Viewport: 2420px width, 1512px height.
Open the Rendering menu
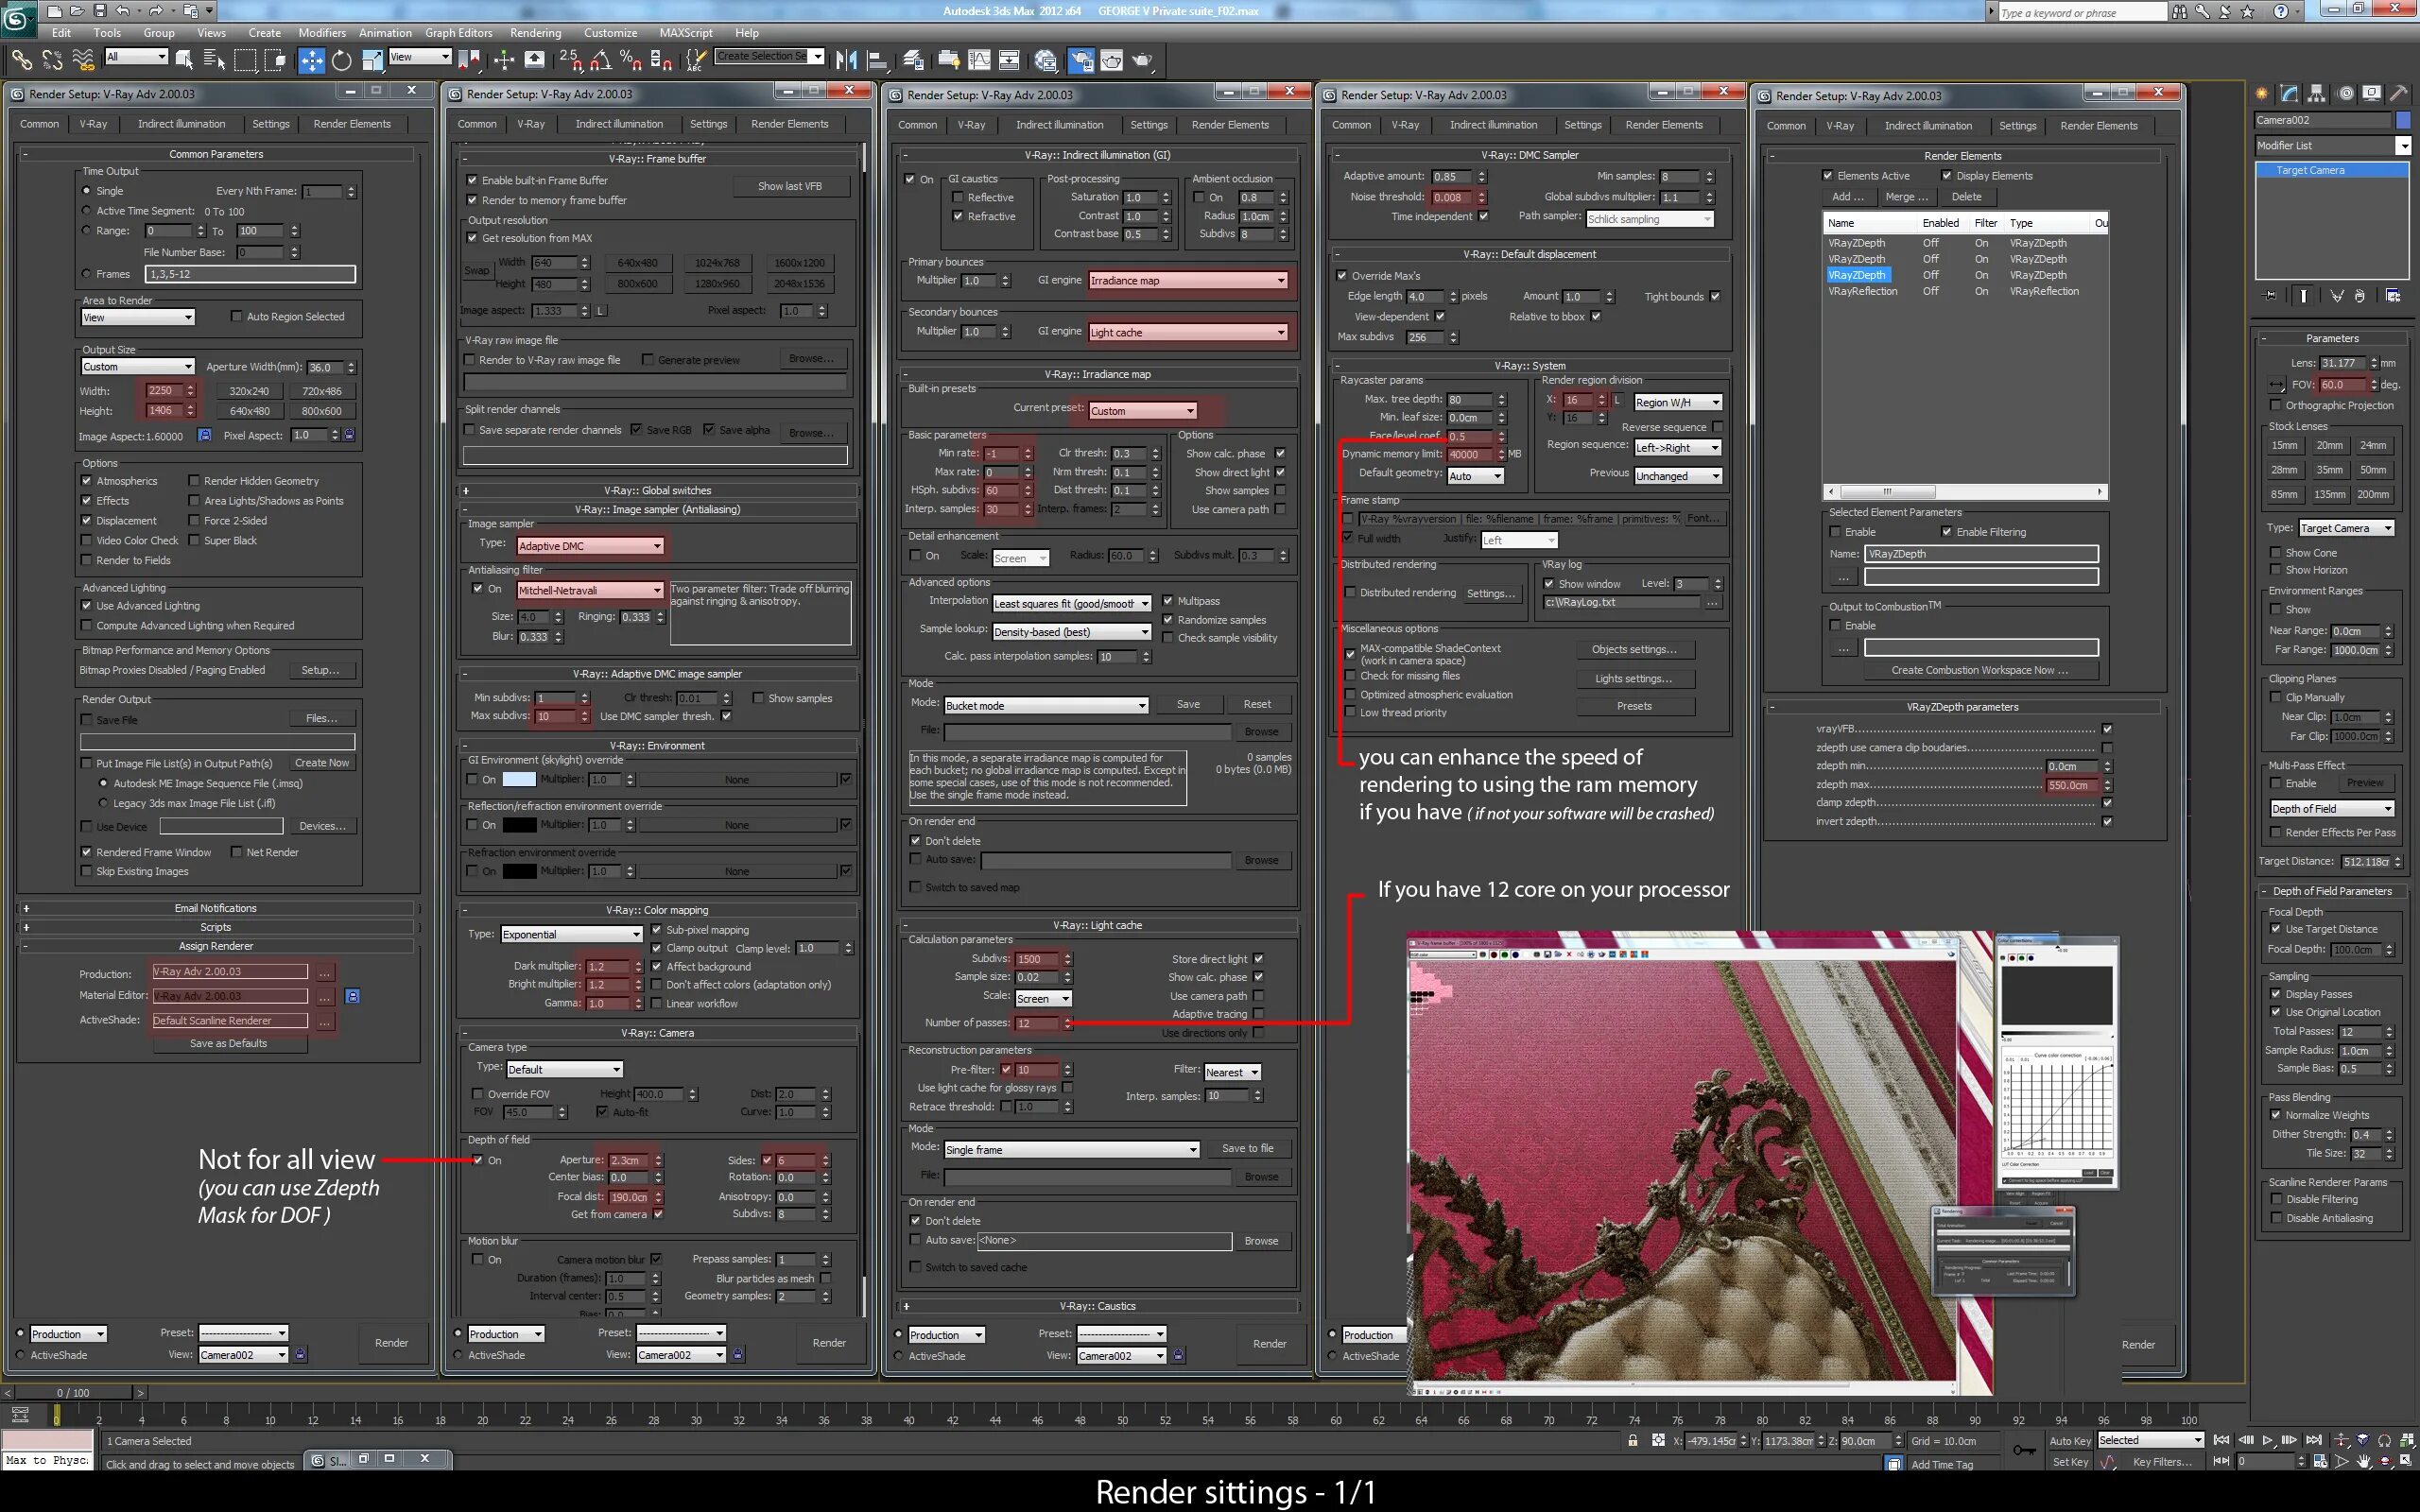(x=535, y=33)
